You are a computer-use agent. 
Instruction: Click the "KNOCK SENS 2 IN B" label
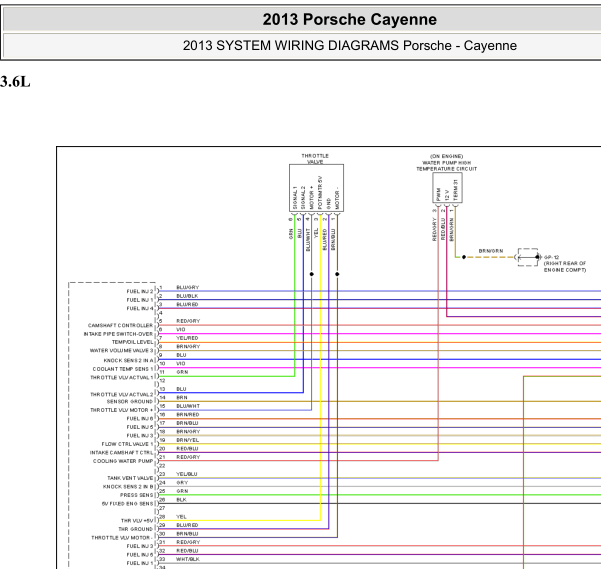click(x=128, y=487)
